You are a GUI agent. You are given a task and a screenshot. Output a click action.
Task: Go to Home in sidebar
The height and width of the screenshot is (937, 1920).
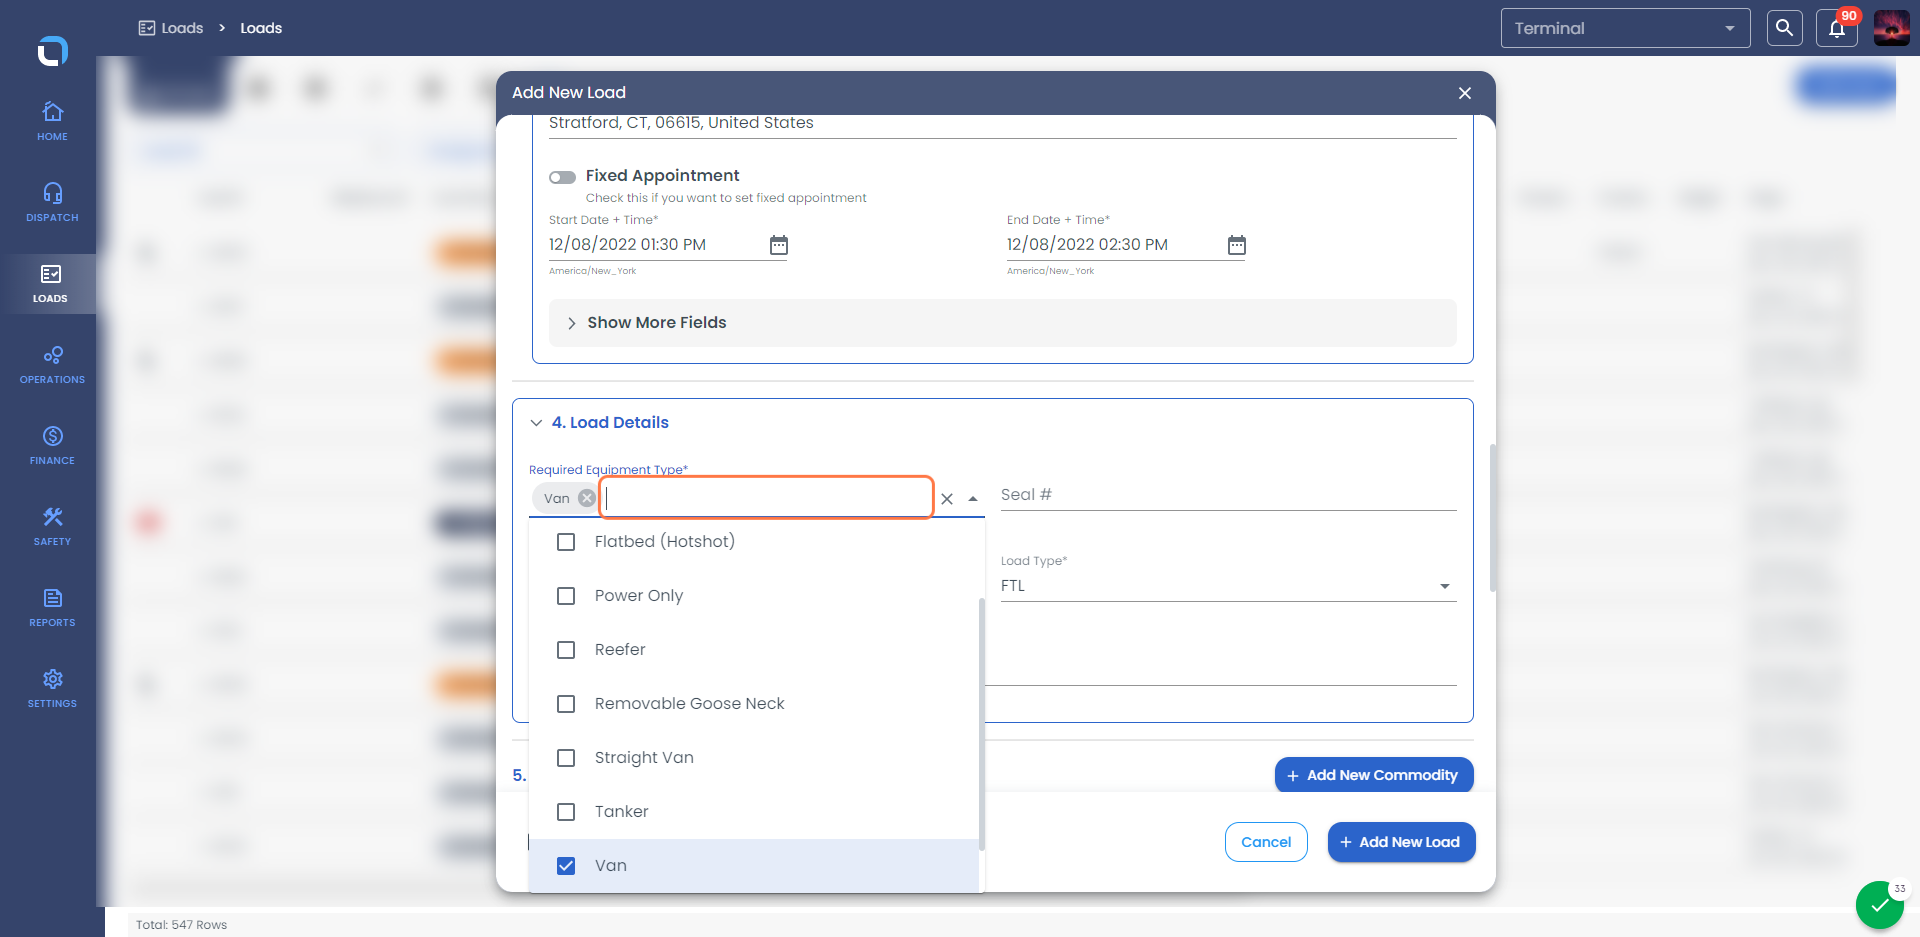click(52, 121)
